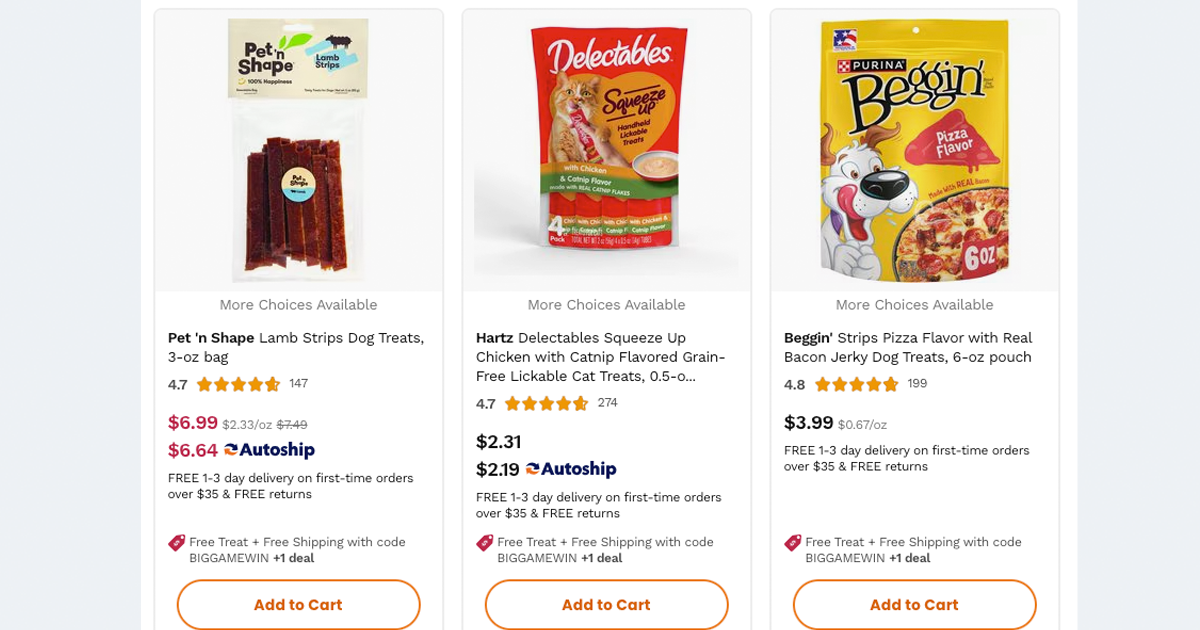The height and width of the screenshot is (630, 1200).
Task: Click the Autoship logo beside the $2.19 price
Action: coord(571,469)
